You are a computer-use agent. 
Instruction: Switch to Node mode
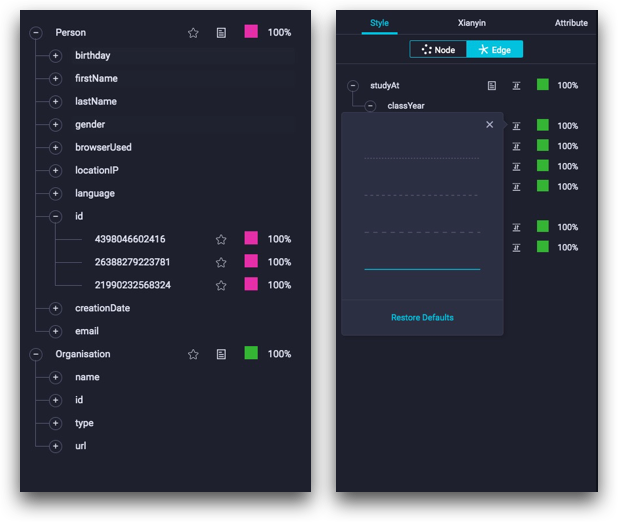point(438,50)
